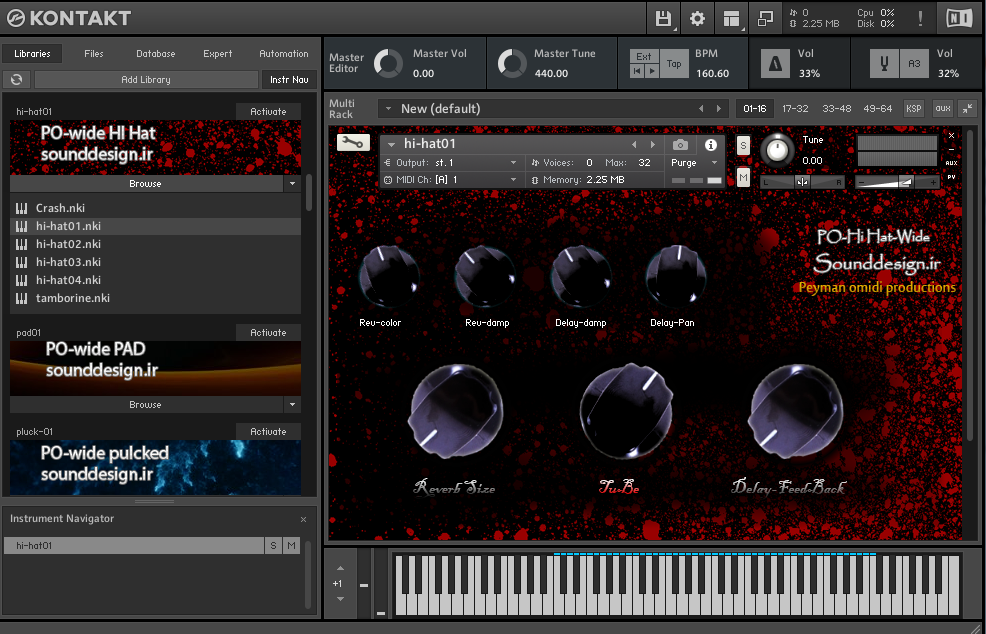Click the transport rewind-to-start button
Screen dimensions: 986x634
tap(638, 71)
